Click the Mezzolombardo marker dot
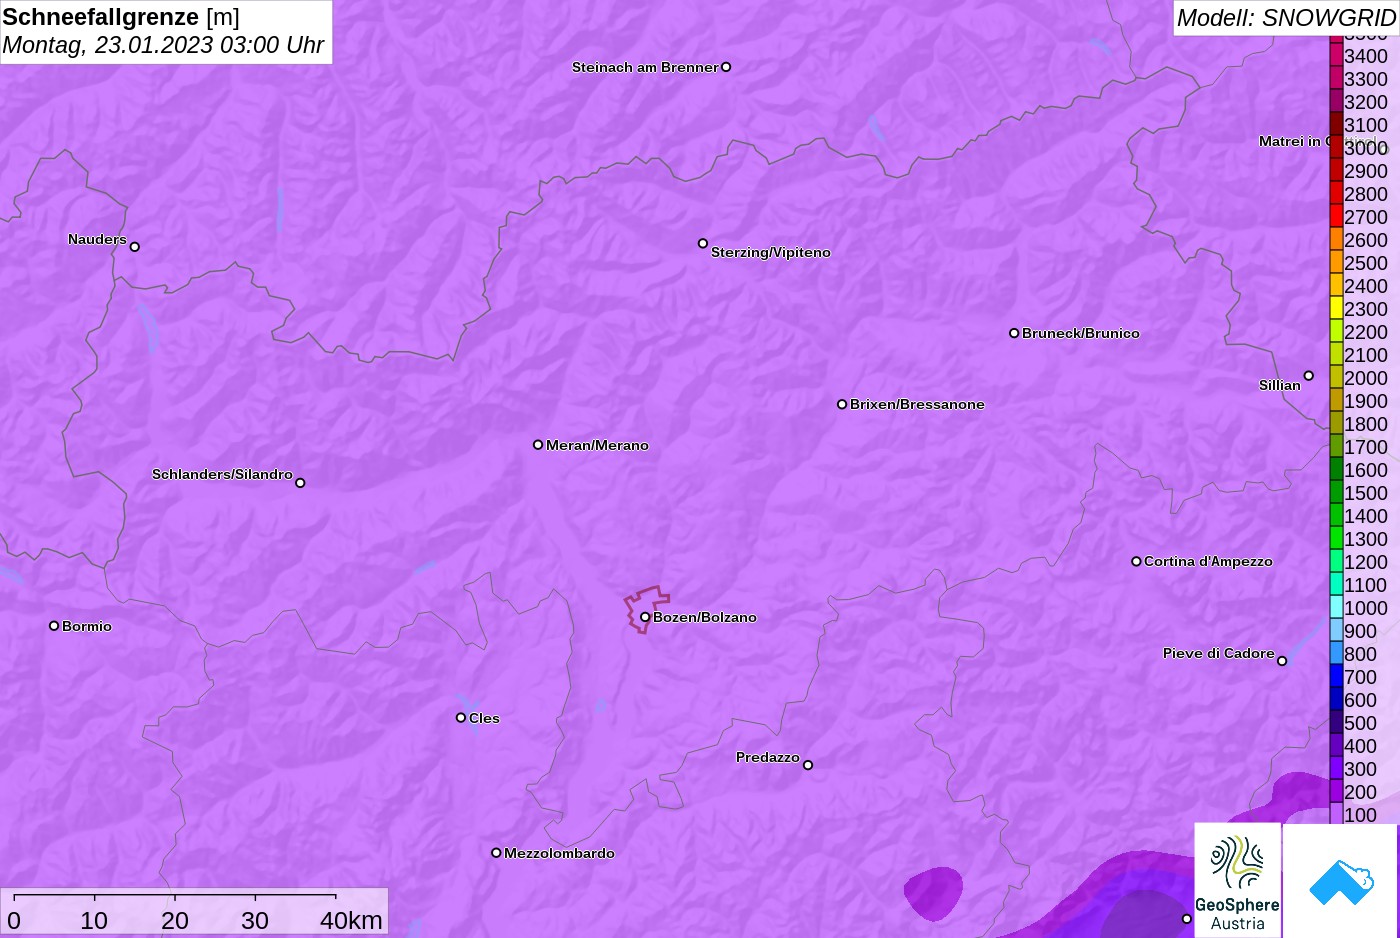Viewport: 1400px width, 938px height. point(496,853)
